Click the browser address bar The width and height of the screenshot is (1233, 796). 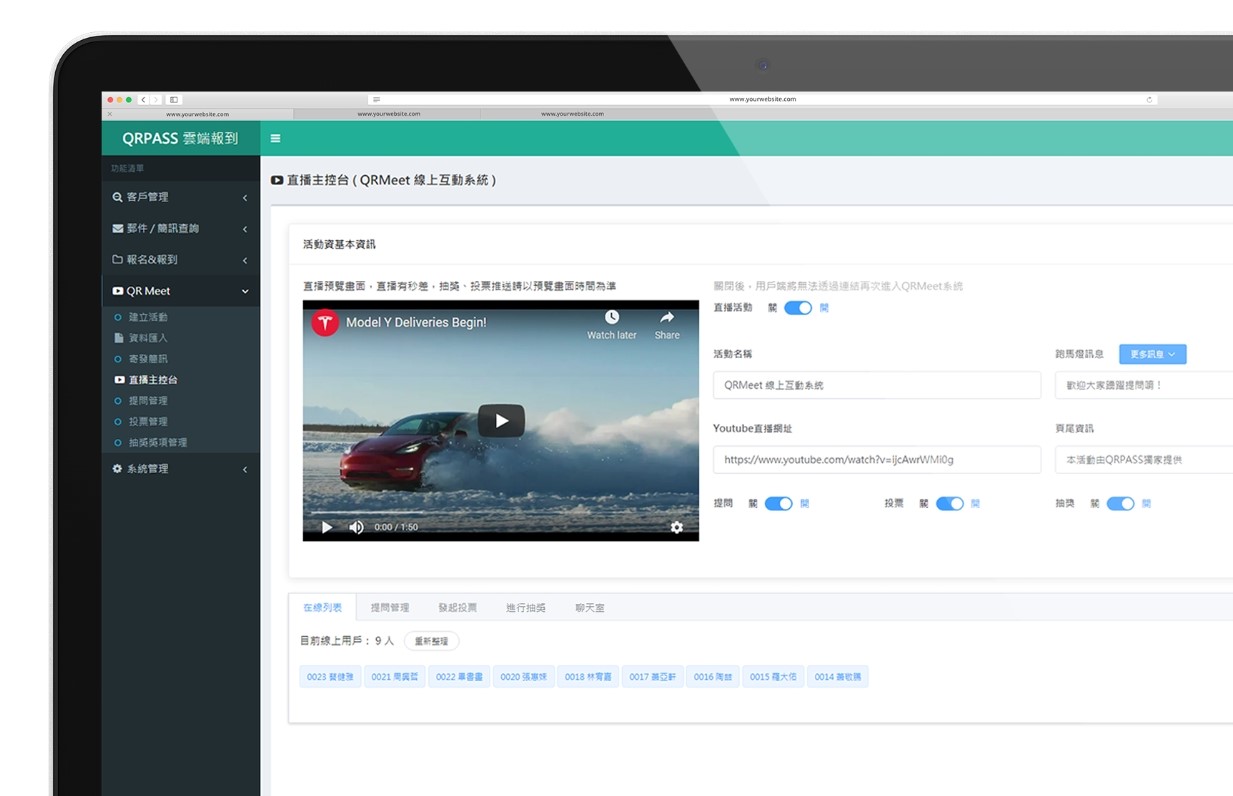(x=762, y=100)
